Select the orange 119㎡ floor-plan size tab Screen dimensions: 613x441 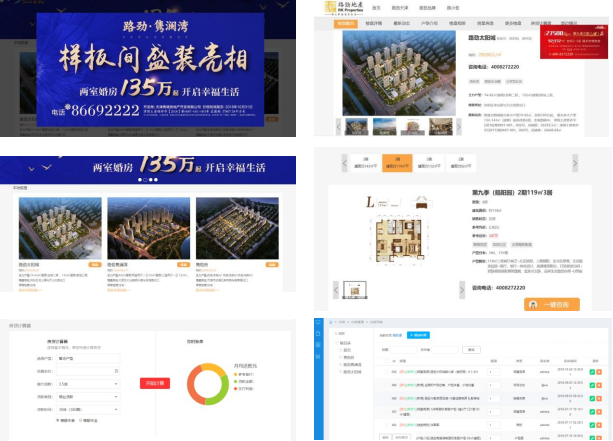pos(397,163)
